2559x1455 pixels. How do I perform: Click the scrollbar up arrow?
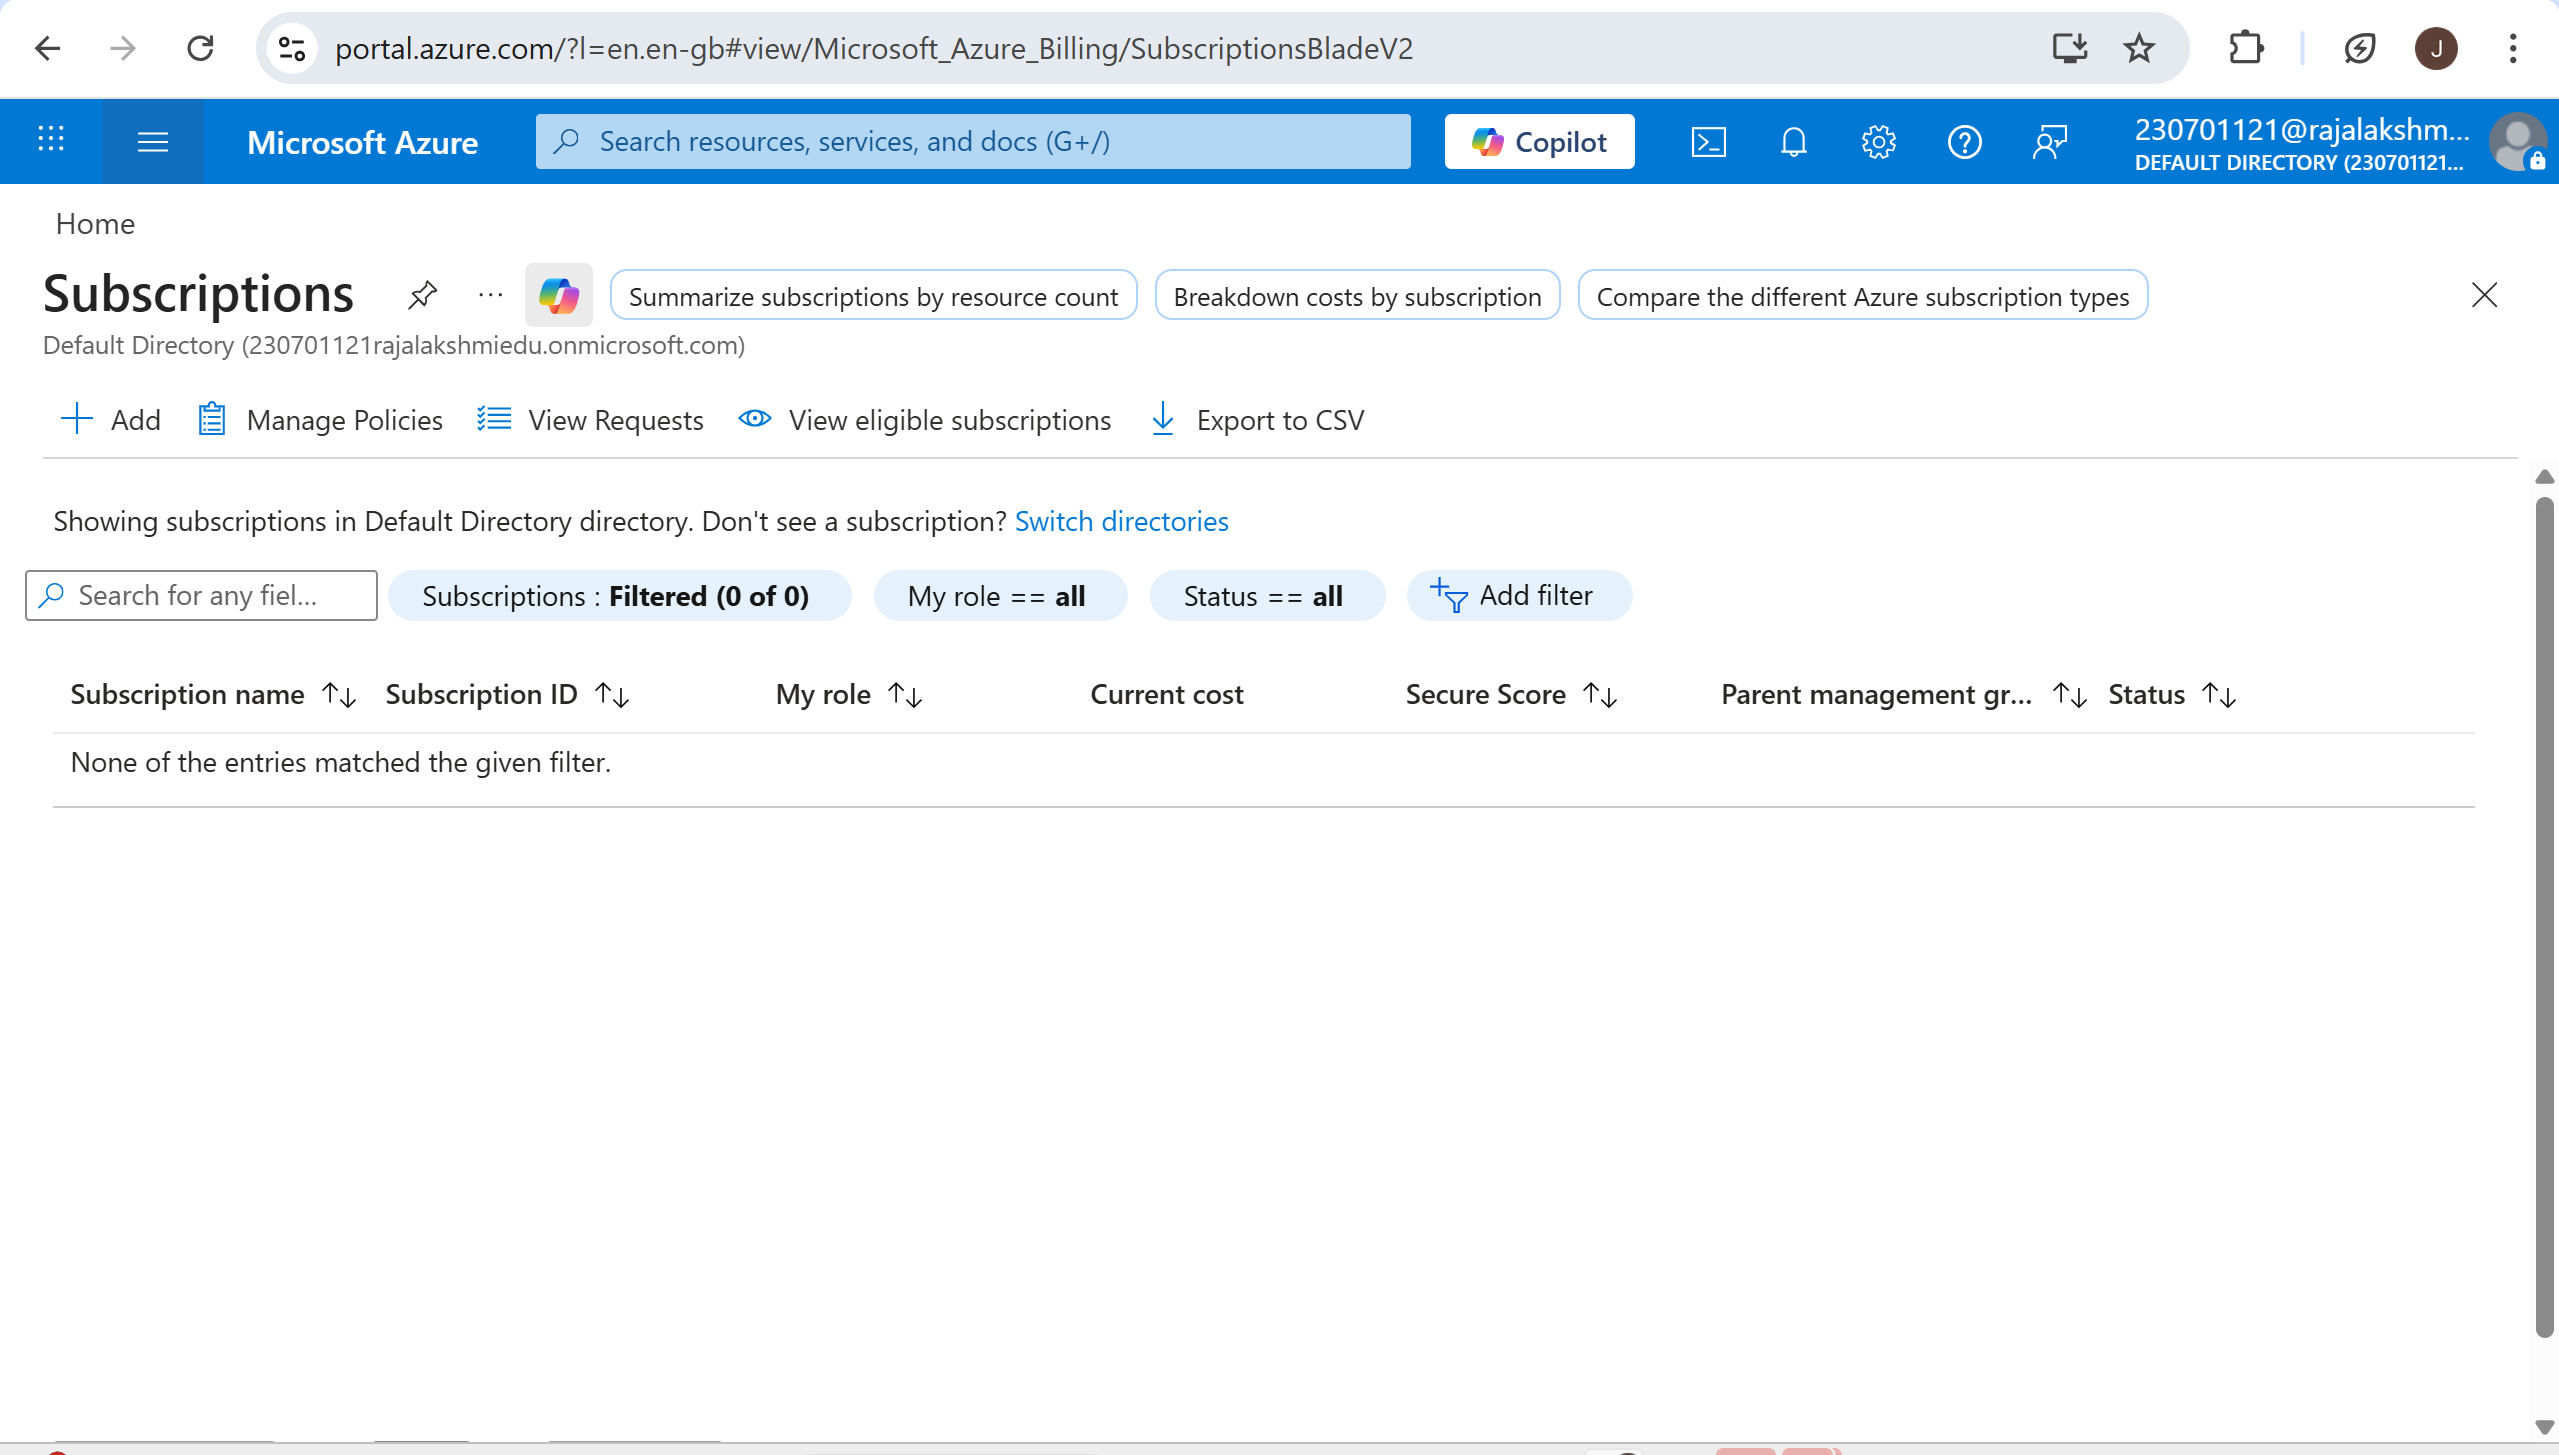[2545, 477]
